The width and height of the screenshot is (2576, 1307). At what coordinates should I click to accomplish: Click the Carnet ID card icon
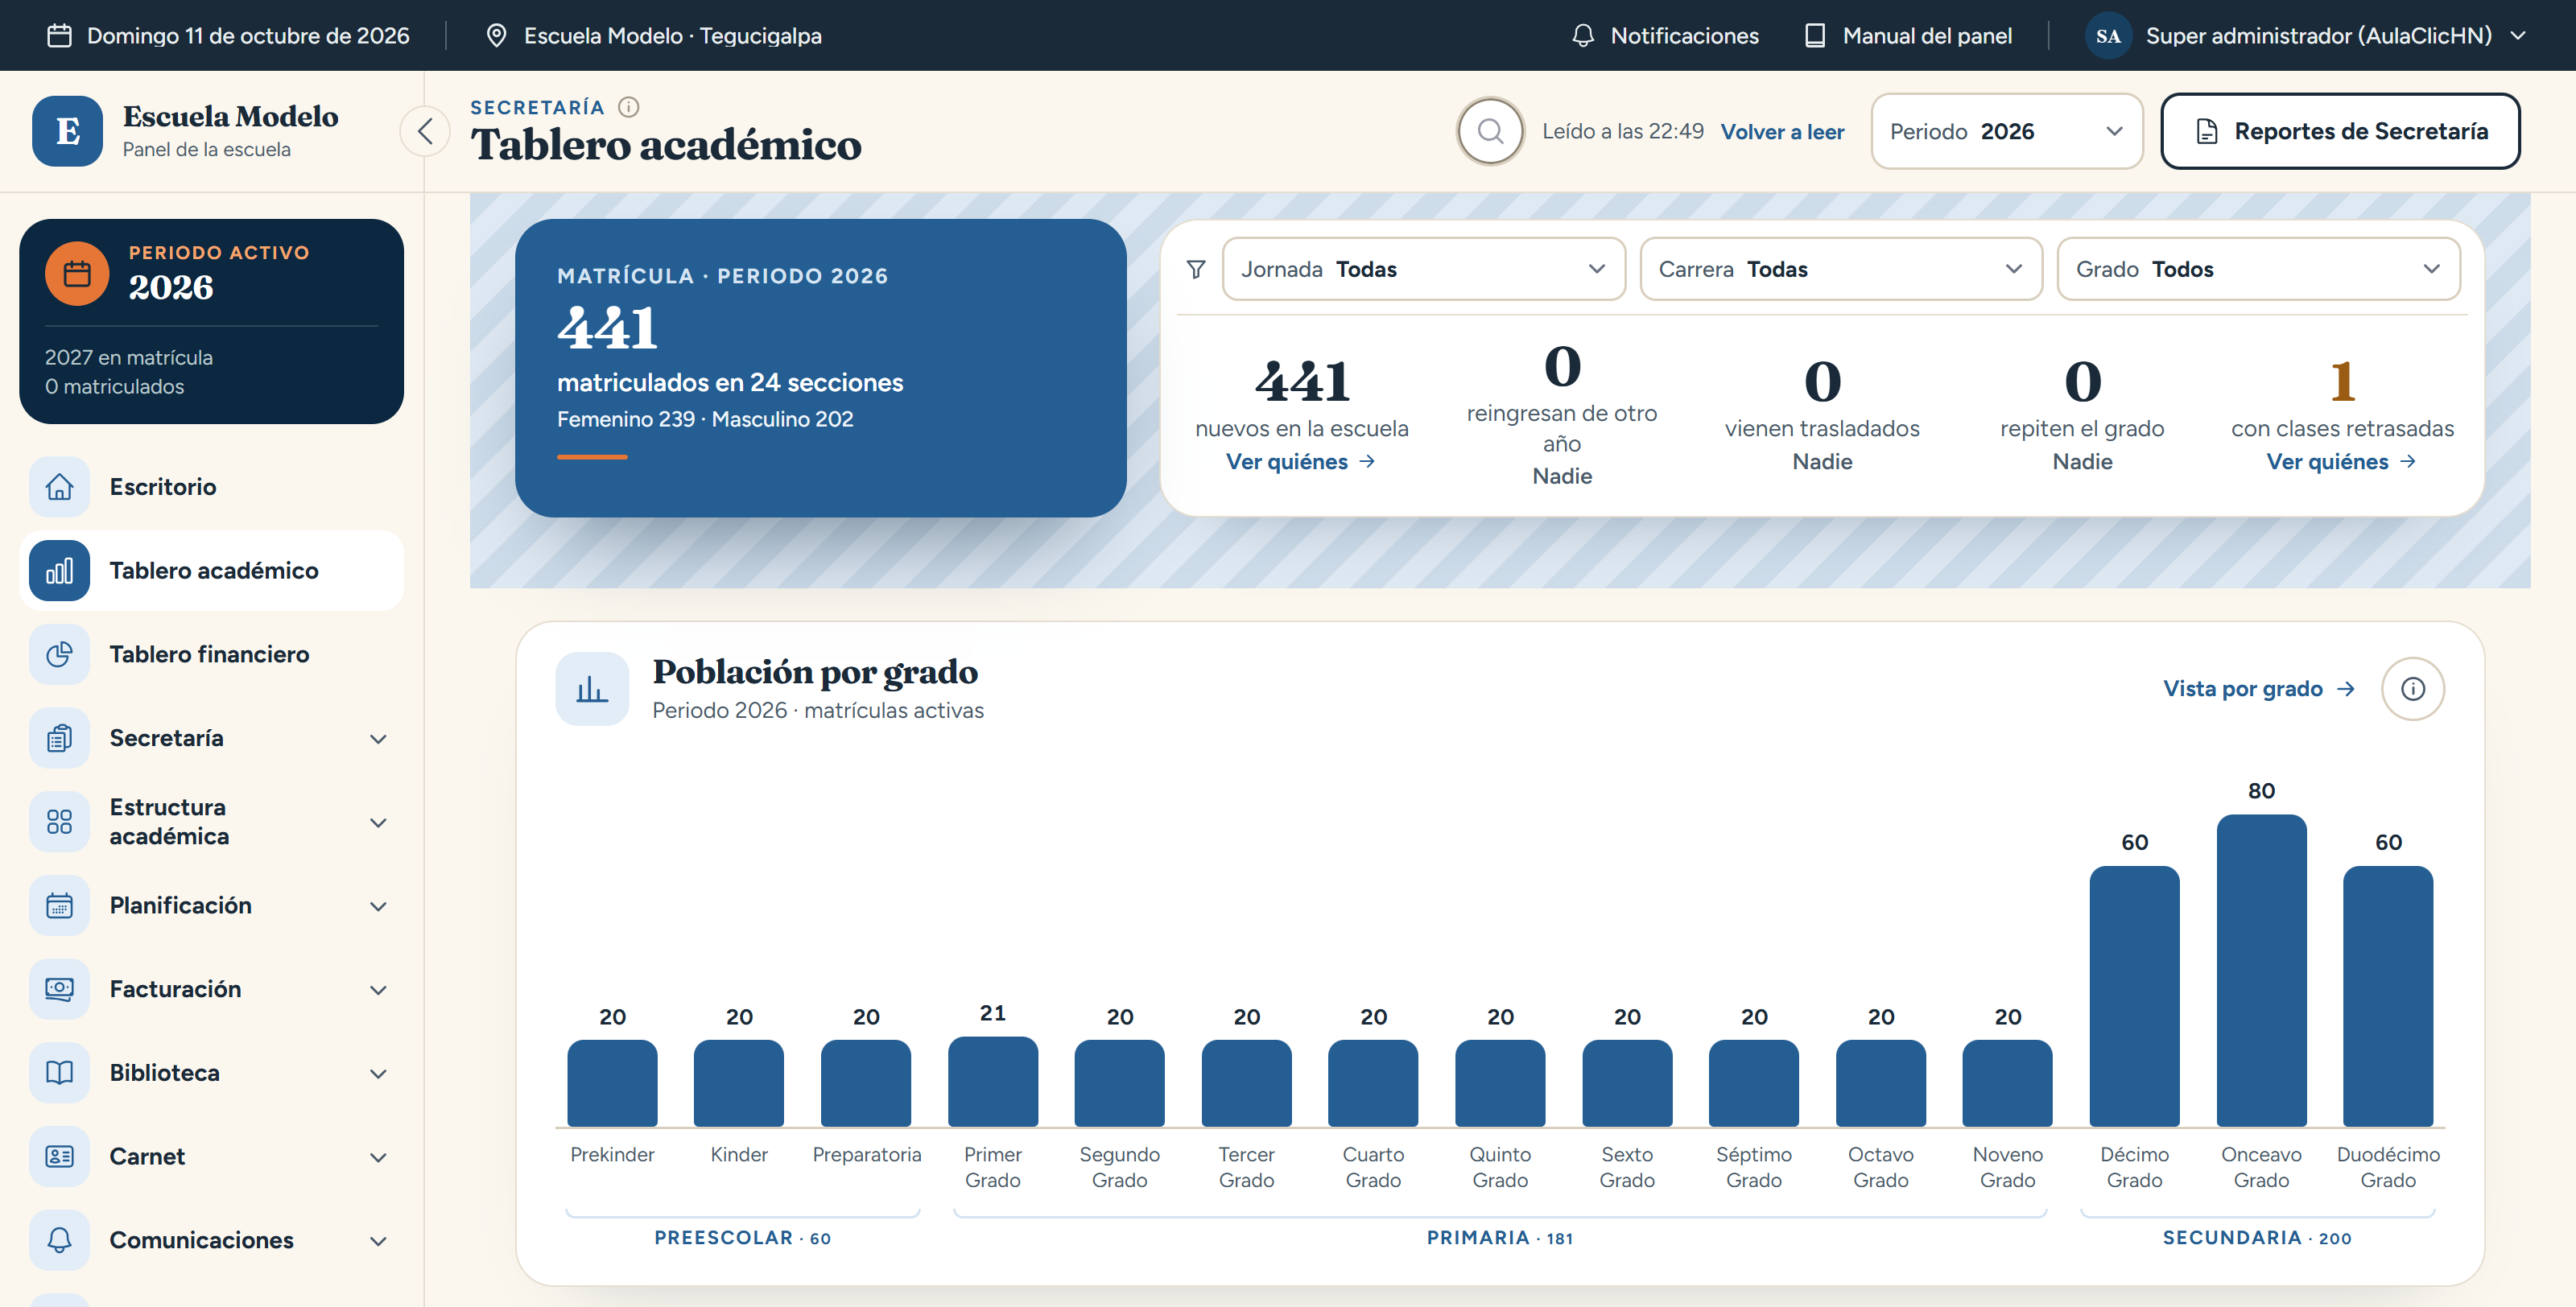click(59, 1156)
